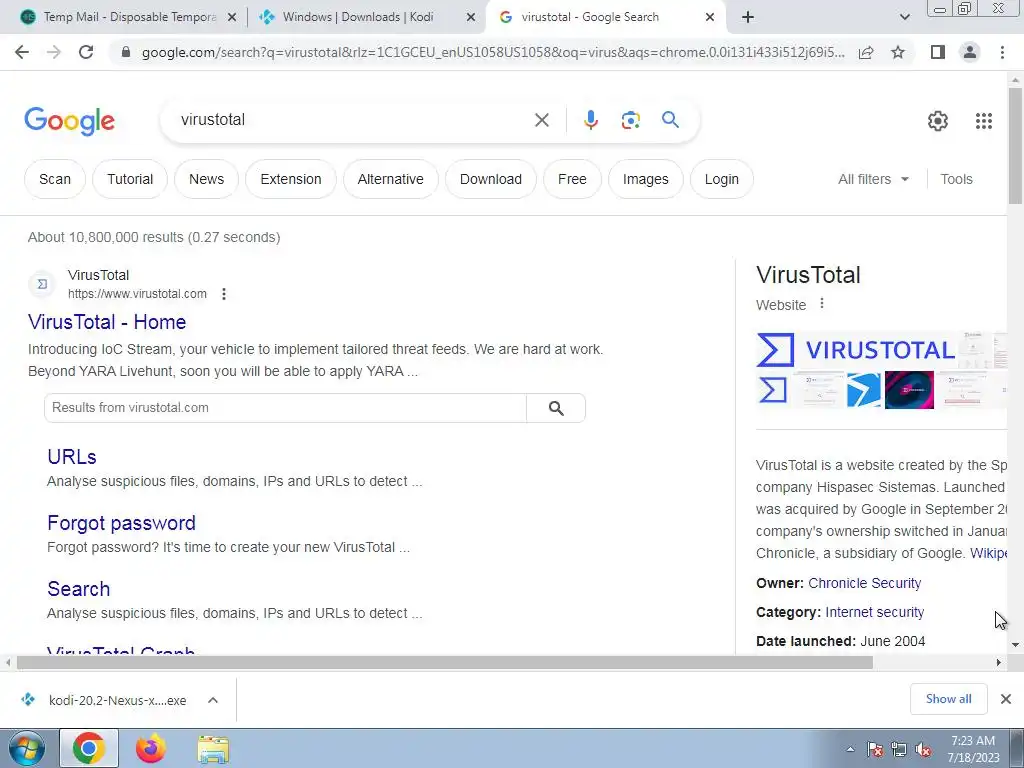Show hidden tray icons arrow
The height and width of the screenshot is (768, 1024).
(850, 750)
